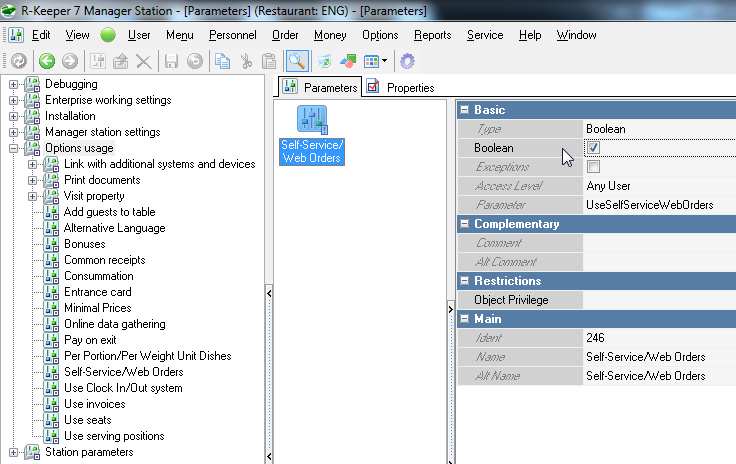The height and width of the screenshot is (464, 736).
Task: Collapse the Restrictions properties section
Action: point(464,281)
